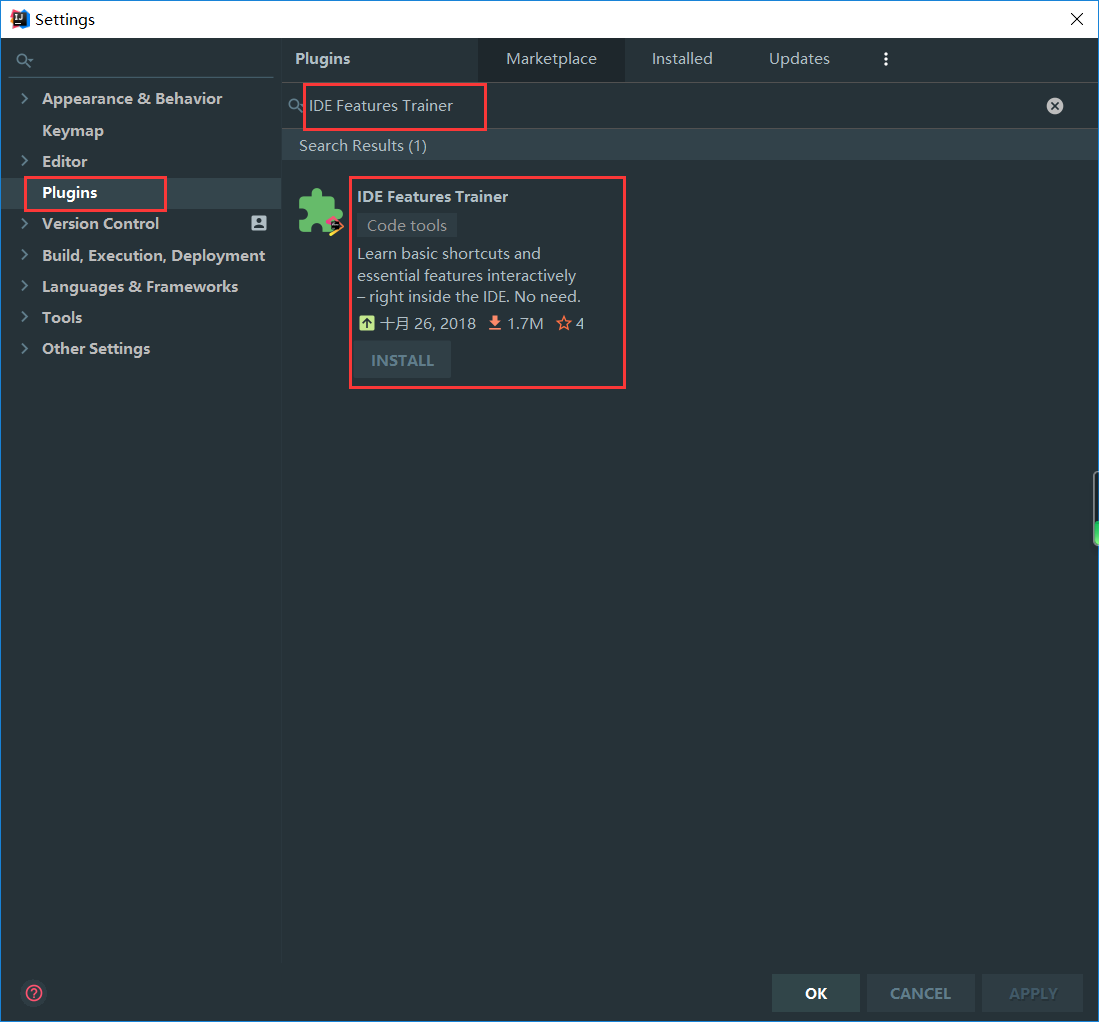The height and width of the screenshot is (1022, 1099).
Task: Click inside the plugin search field
Action: 390,105
